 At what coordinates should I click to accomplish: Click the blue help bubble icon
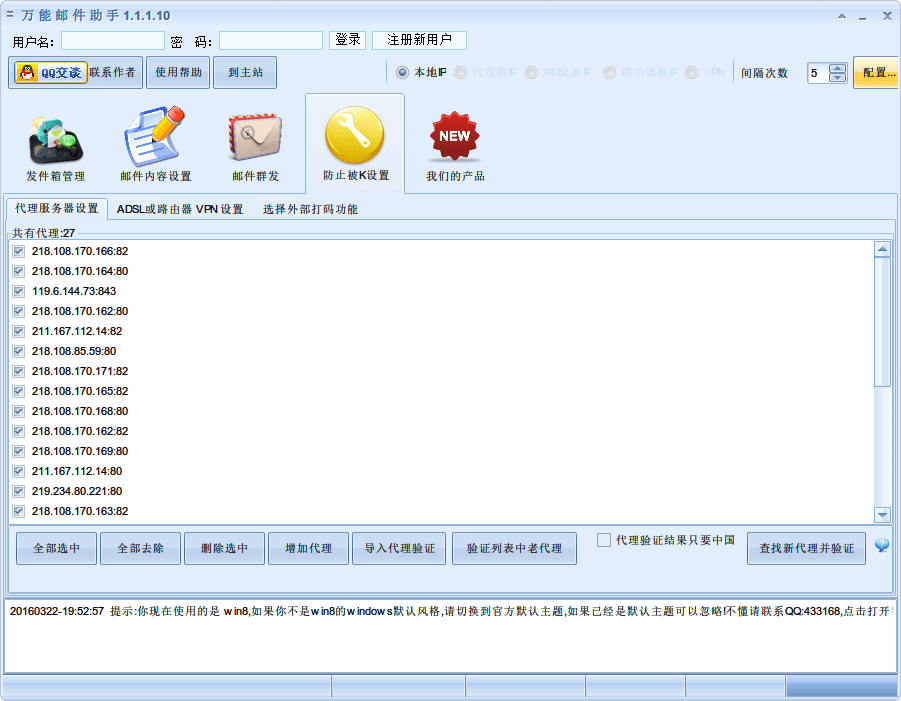882,545
